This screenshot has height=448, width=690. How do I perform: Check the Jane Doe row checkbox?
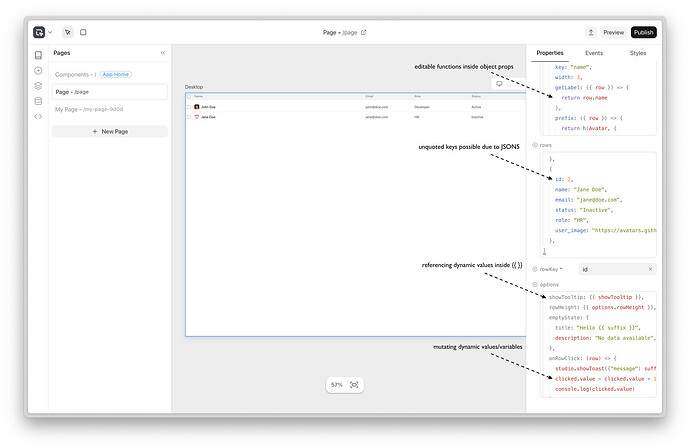click(189, 117)
